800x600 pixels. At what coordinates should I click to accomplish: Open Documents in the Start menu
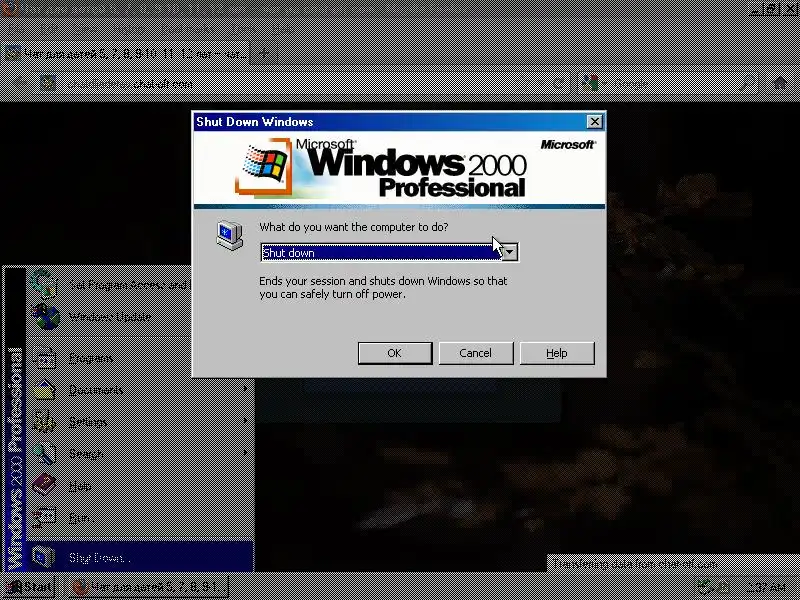[140, 390]
